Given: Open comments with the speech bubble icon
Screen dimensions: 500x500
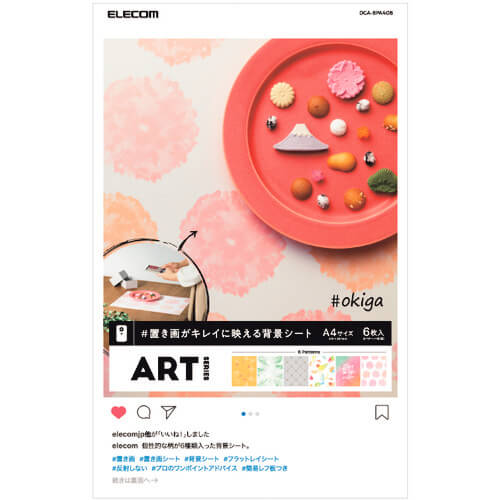Looking at the screenshot, I should 144,412.
